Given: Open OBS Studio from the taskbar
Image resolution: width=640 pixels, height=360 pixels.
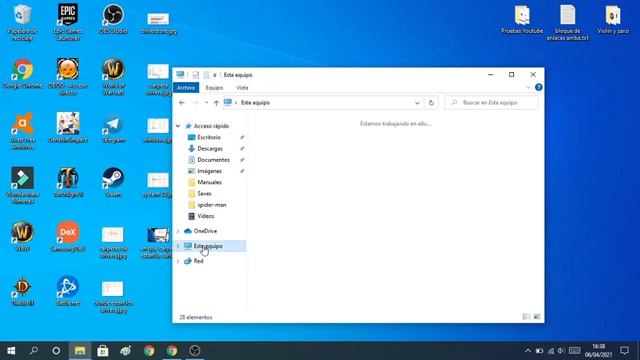Looking at the screenshot, I should pyautogui.click(x=195, y=351).
